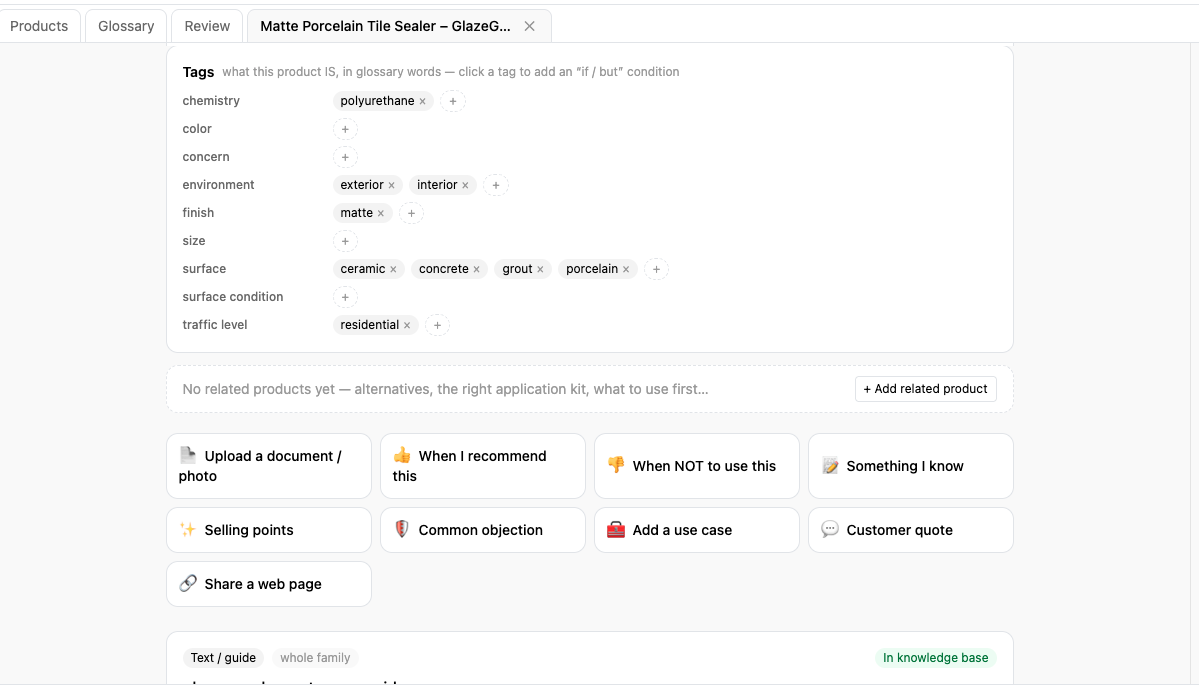The image size is (1199, 685).
Task: Click Share a web page
Action: [269, 584]
